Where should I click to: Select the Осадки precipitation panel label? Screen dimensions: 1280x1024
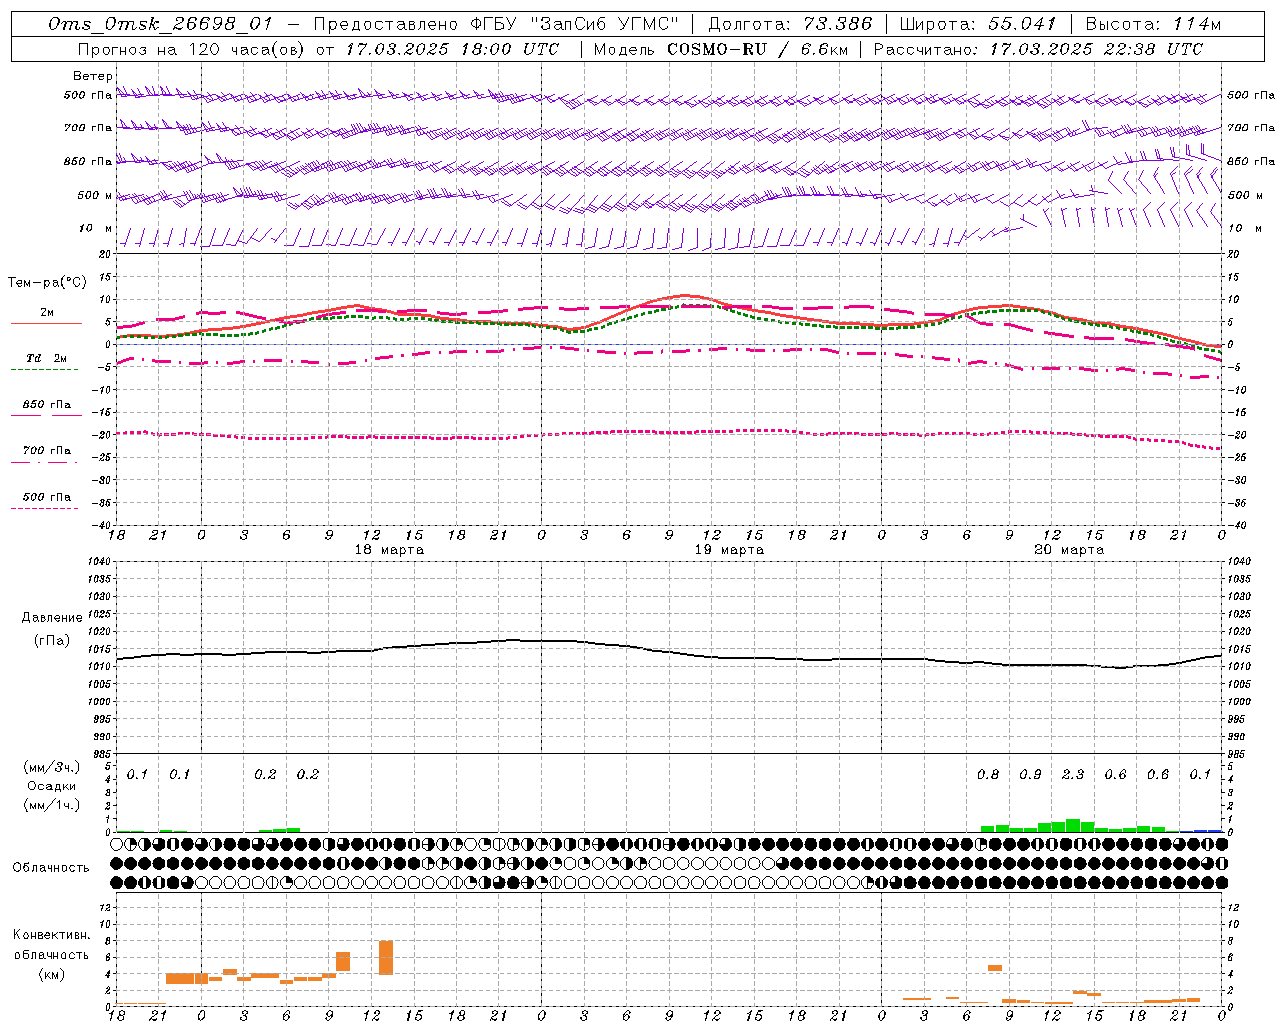(x=51, y=786)
